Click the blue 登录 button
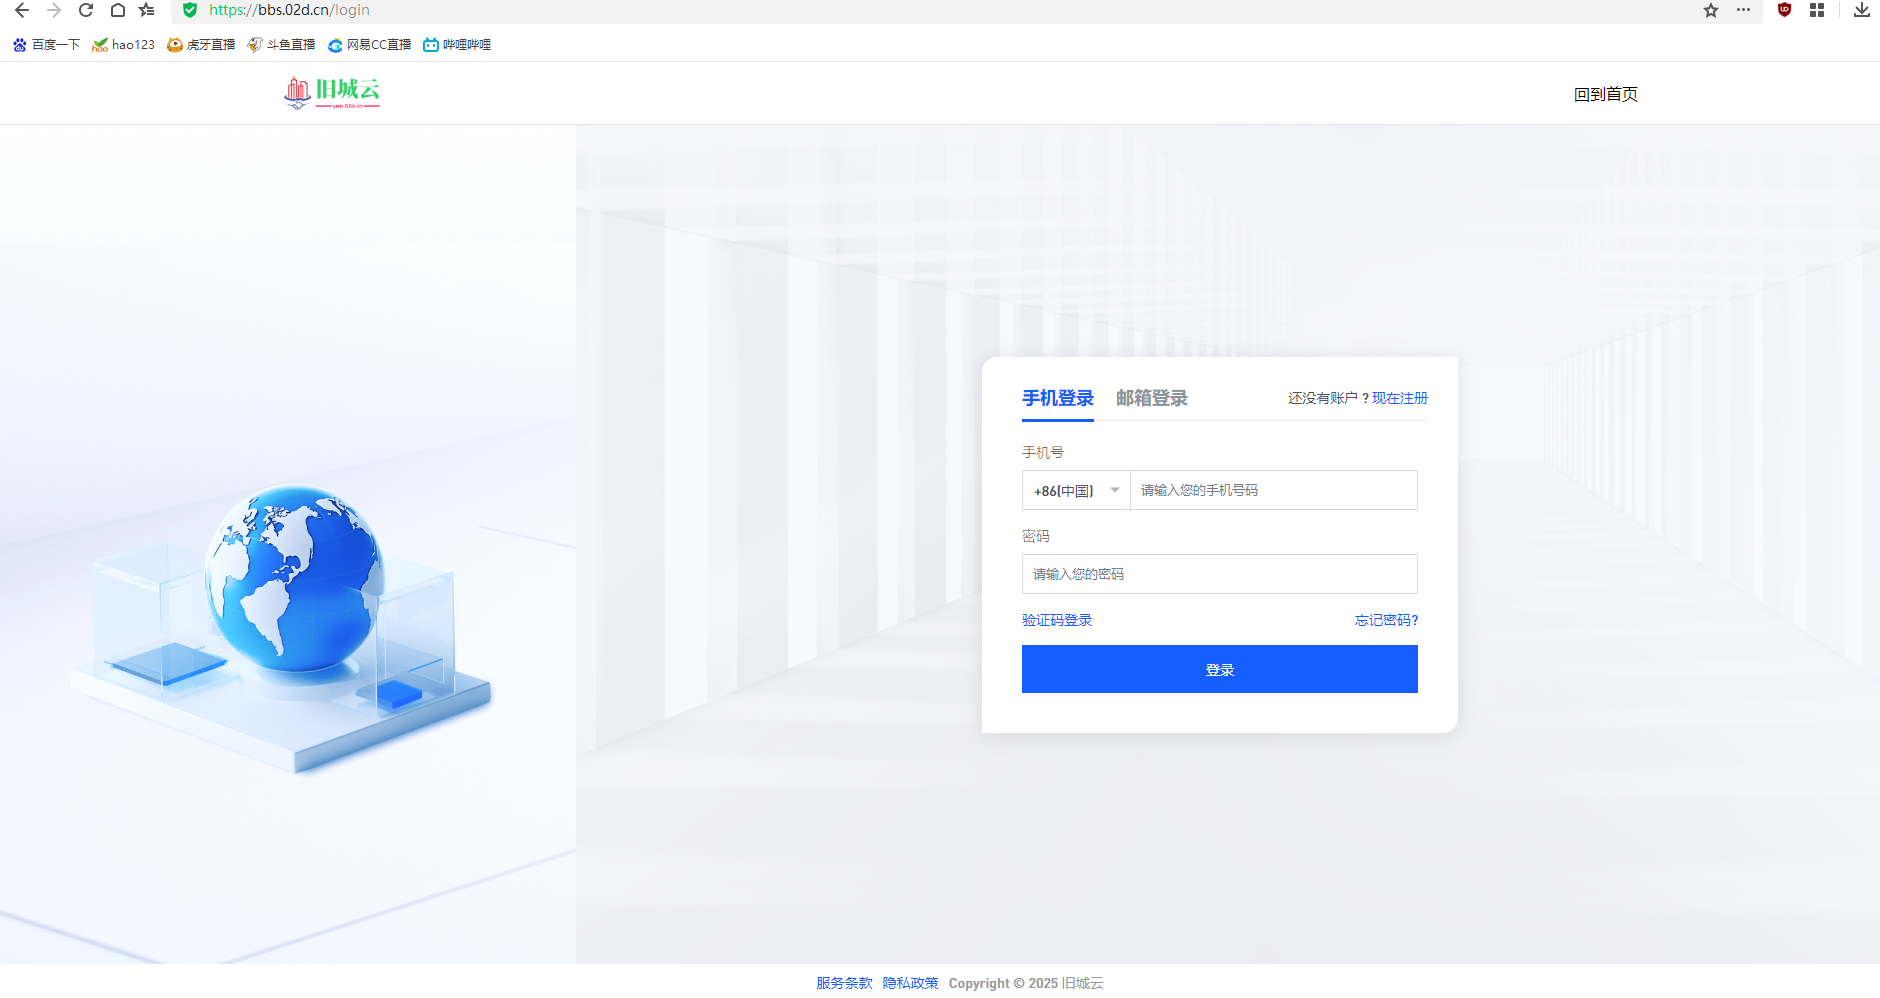 coord(1219,669)
